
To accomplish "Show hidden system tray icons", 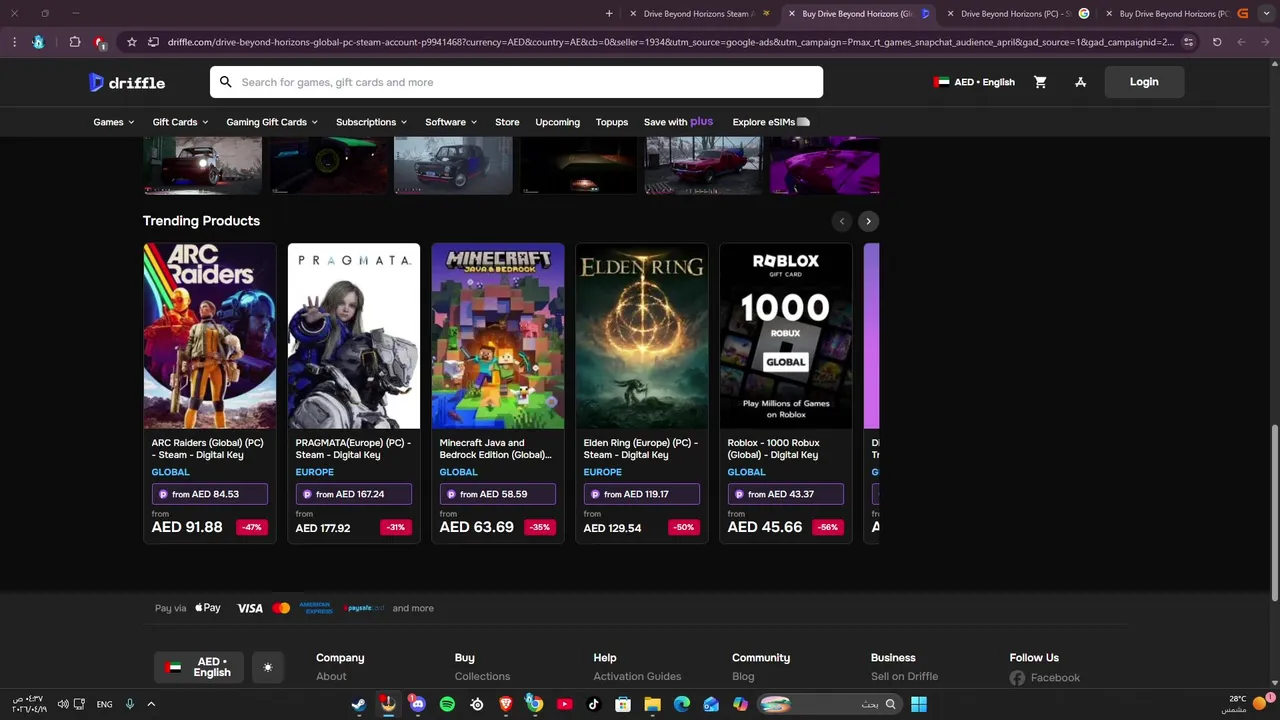I will pyautogui.click(x=151, y=704).
